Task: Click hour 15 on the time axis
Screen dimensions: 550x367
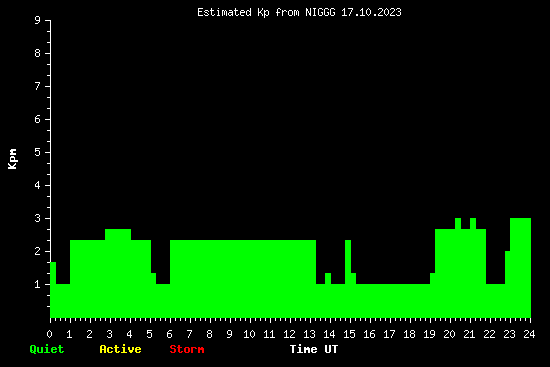Action: (x=349, y=334)
